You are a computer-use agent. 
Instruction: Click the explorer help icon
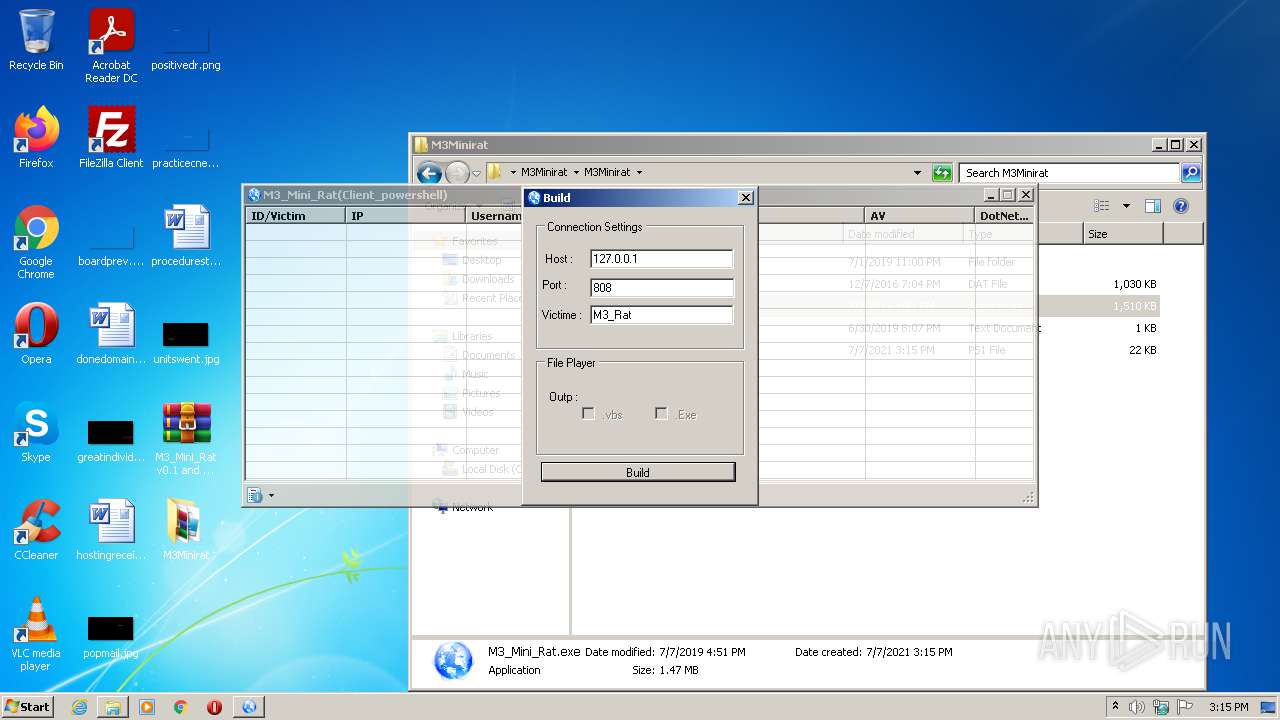[1181, 206]
